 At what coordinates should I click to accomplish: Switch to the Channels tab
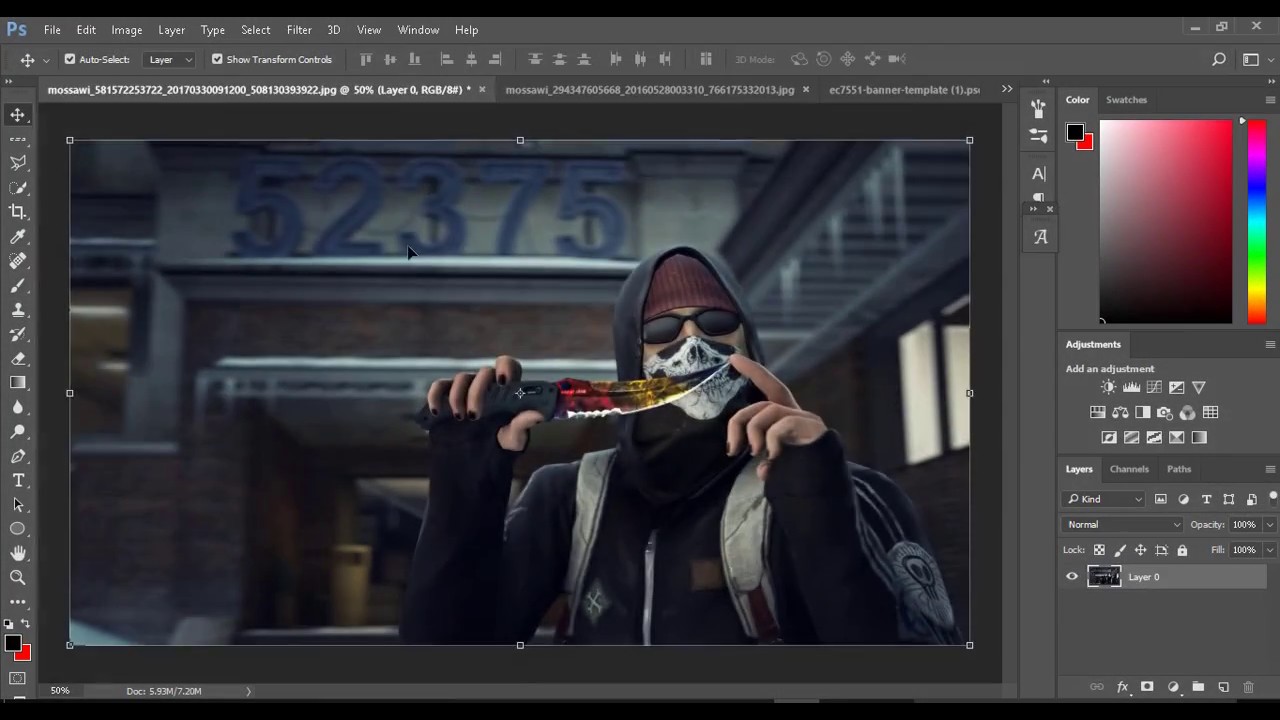(1129, 469)
